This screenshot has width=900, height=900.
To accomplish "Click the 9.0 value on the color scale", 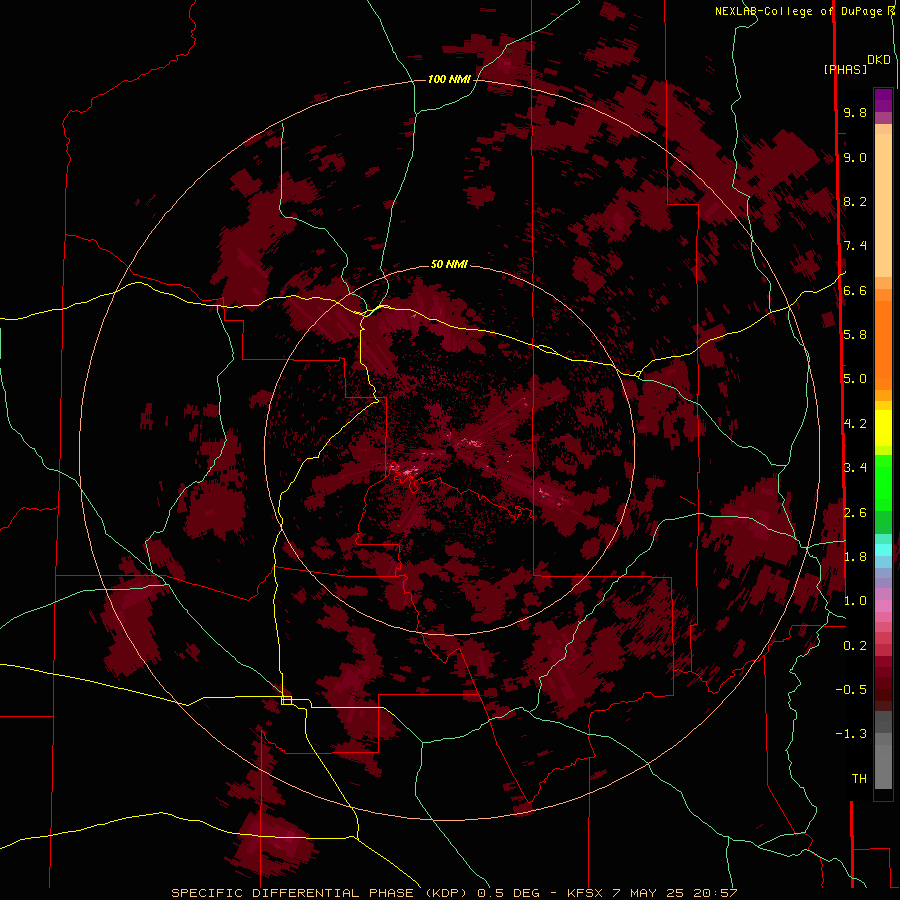I will tap(855, 157).
